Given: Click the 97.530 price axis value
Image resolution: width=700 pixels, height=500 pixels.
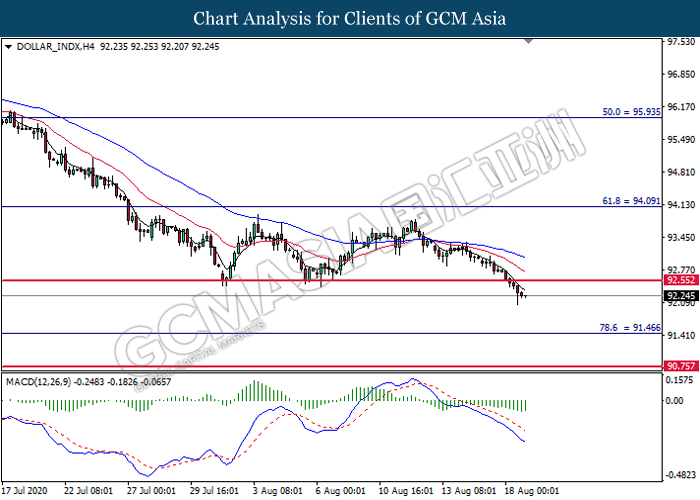Looking at the screenshot, I should [681, 42].
